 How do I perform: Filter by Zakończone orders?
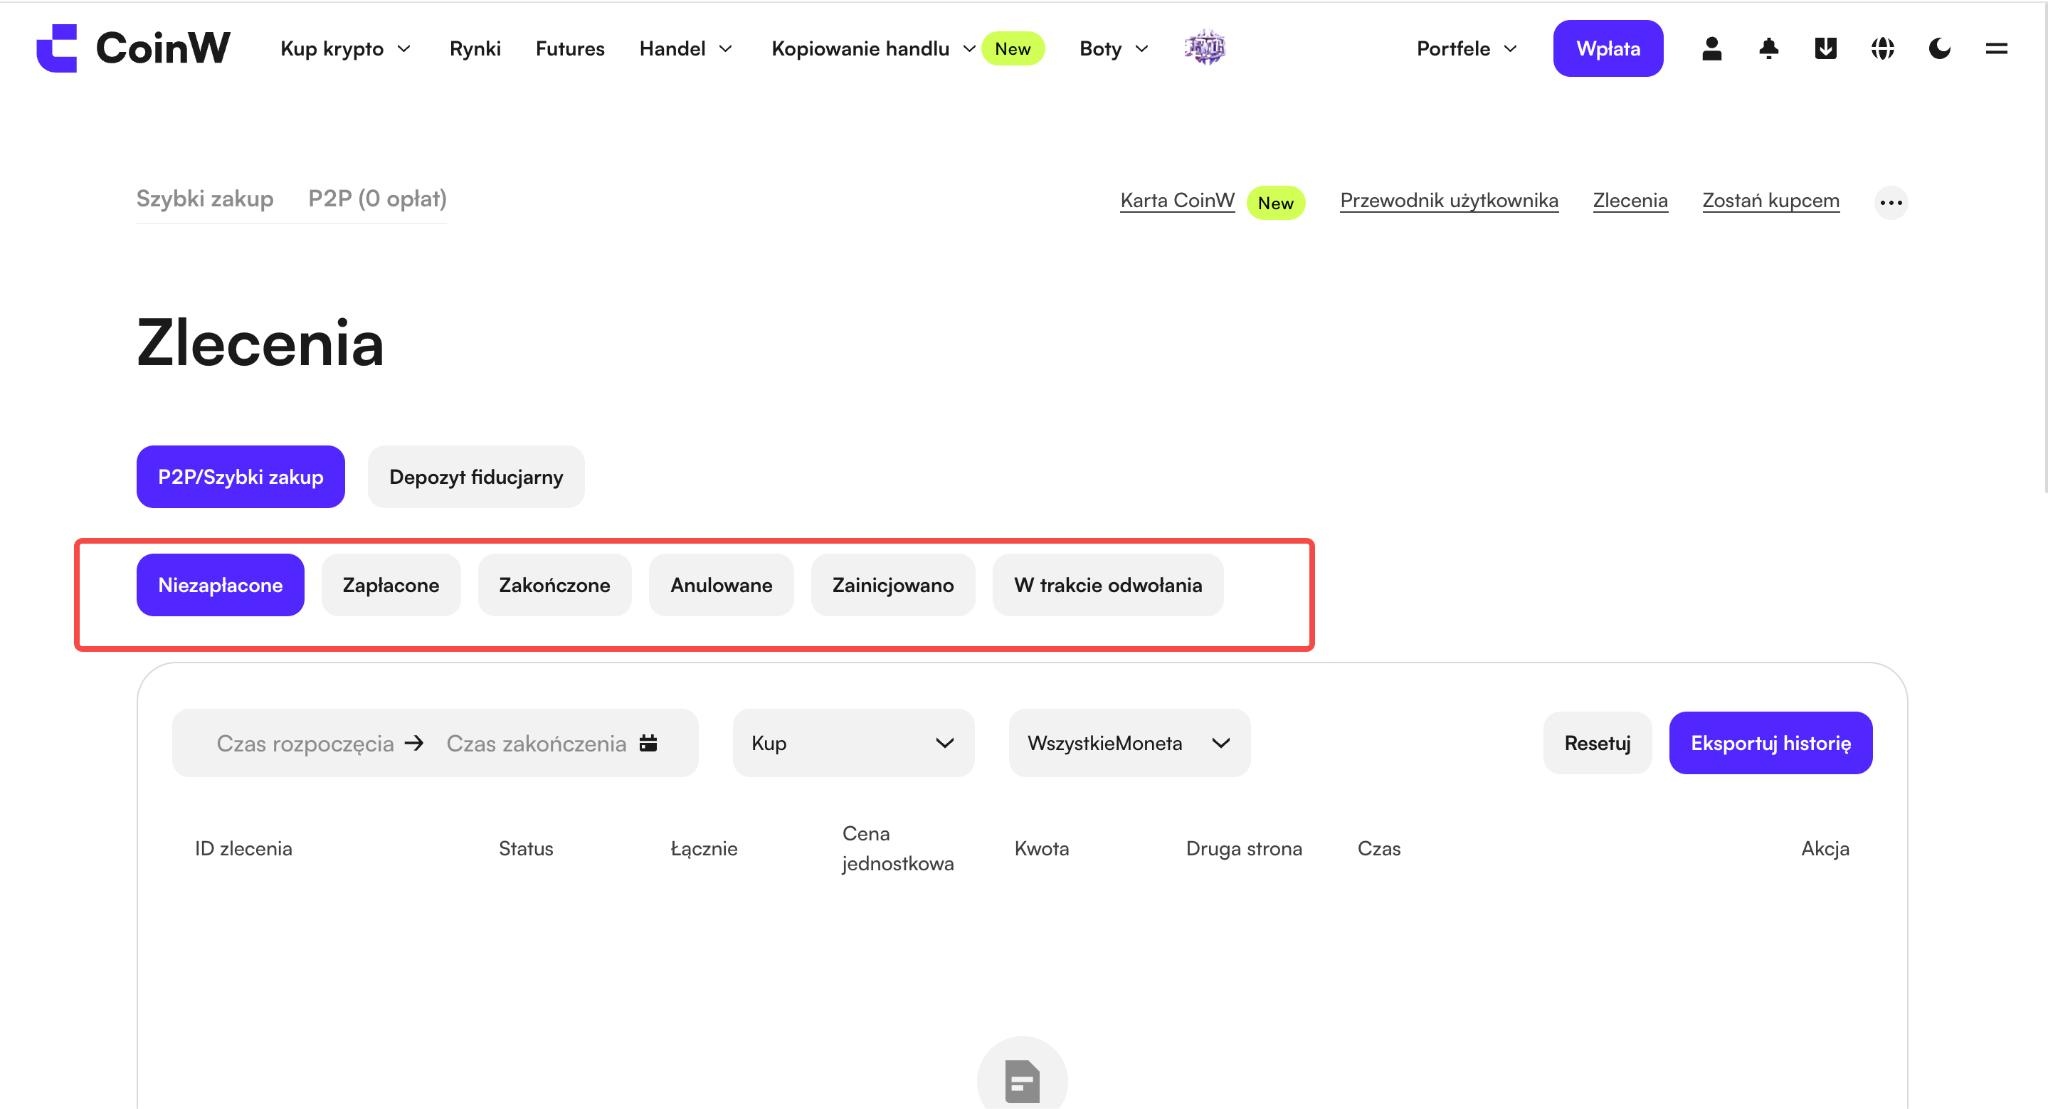[x=555, y=585]
